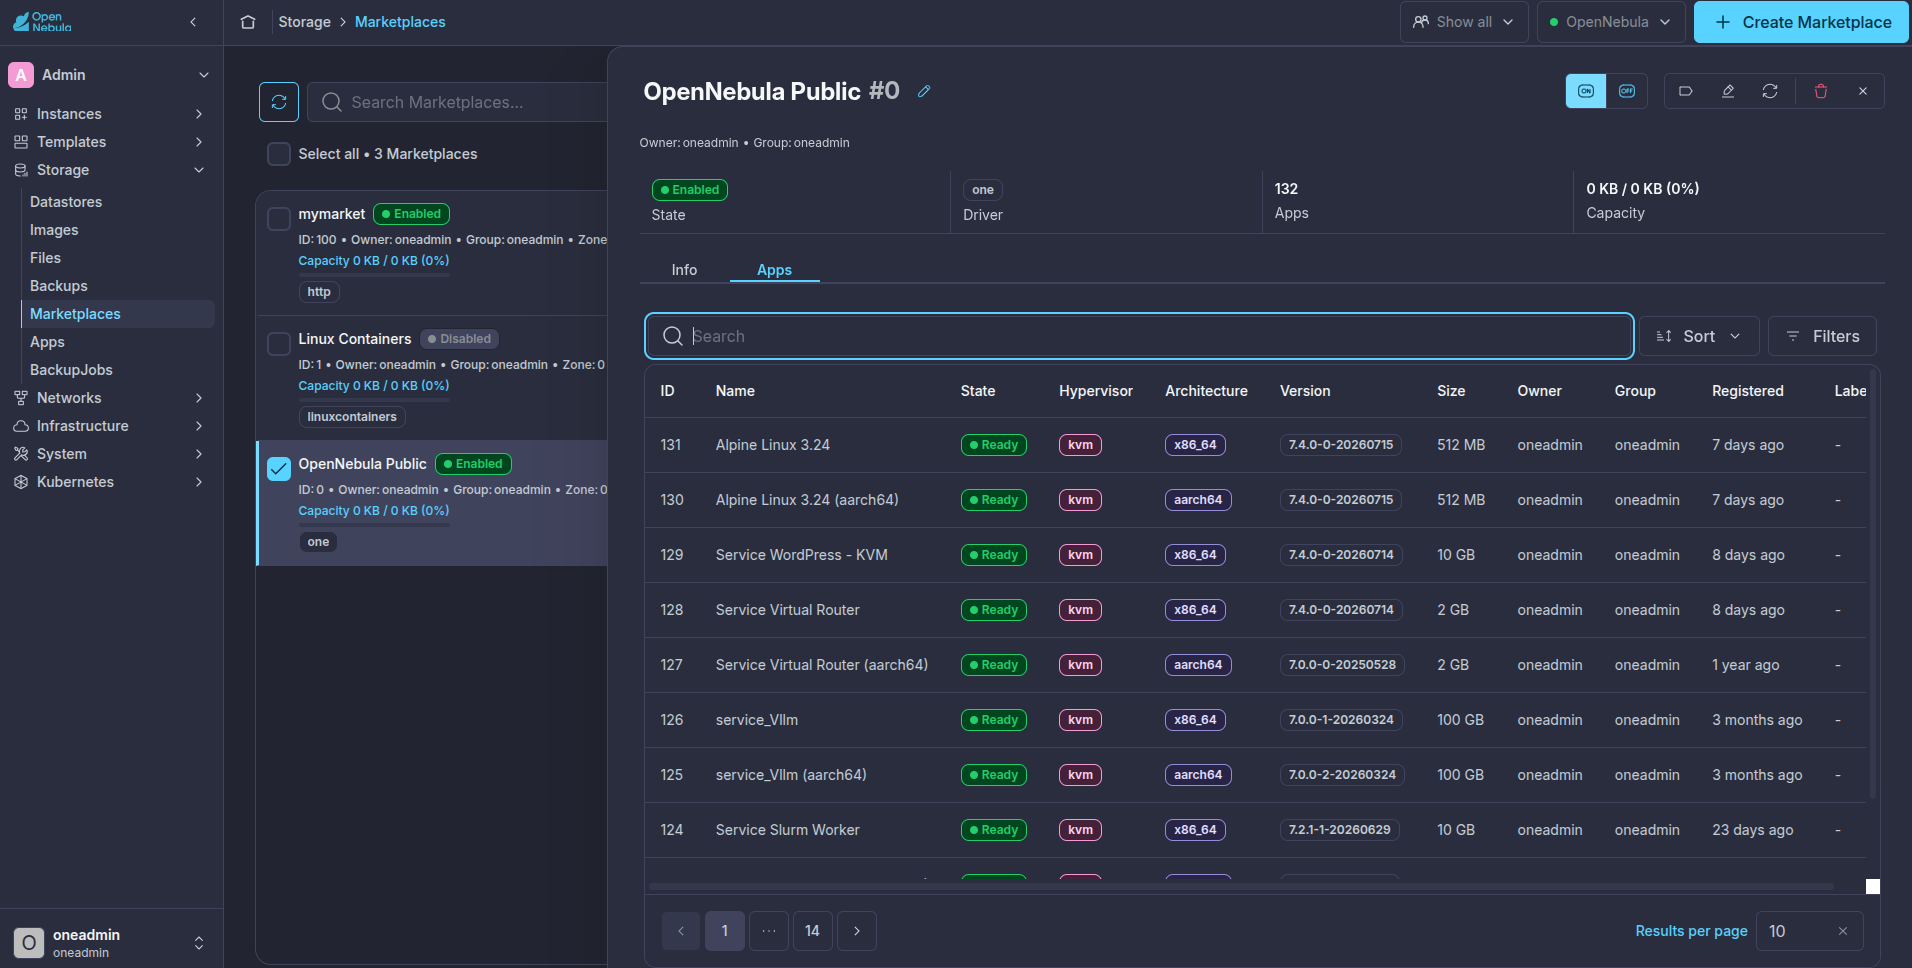Open the oneadmin user menu
Screen dimensions: 1912x968
[x=199, y=943]
